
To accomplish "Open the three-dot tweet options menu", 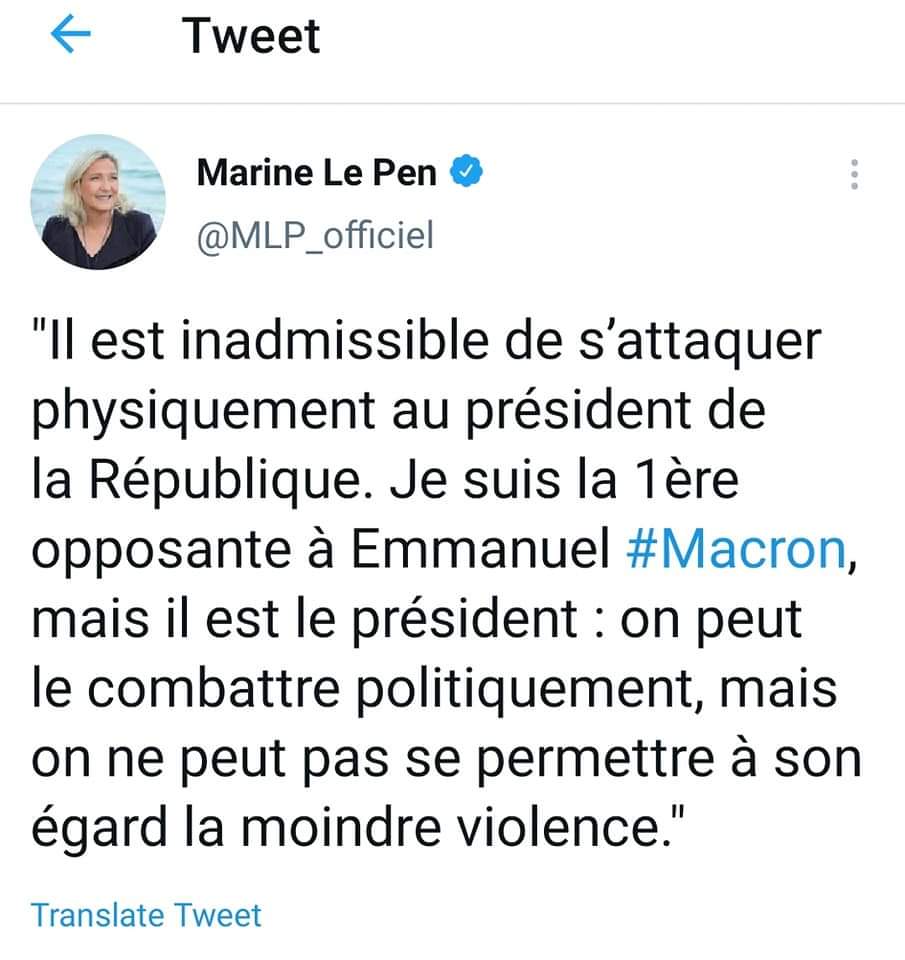I will click(x=854, y=174).
